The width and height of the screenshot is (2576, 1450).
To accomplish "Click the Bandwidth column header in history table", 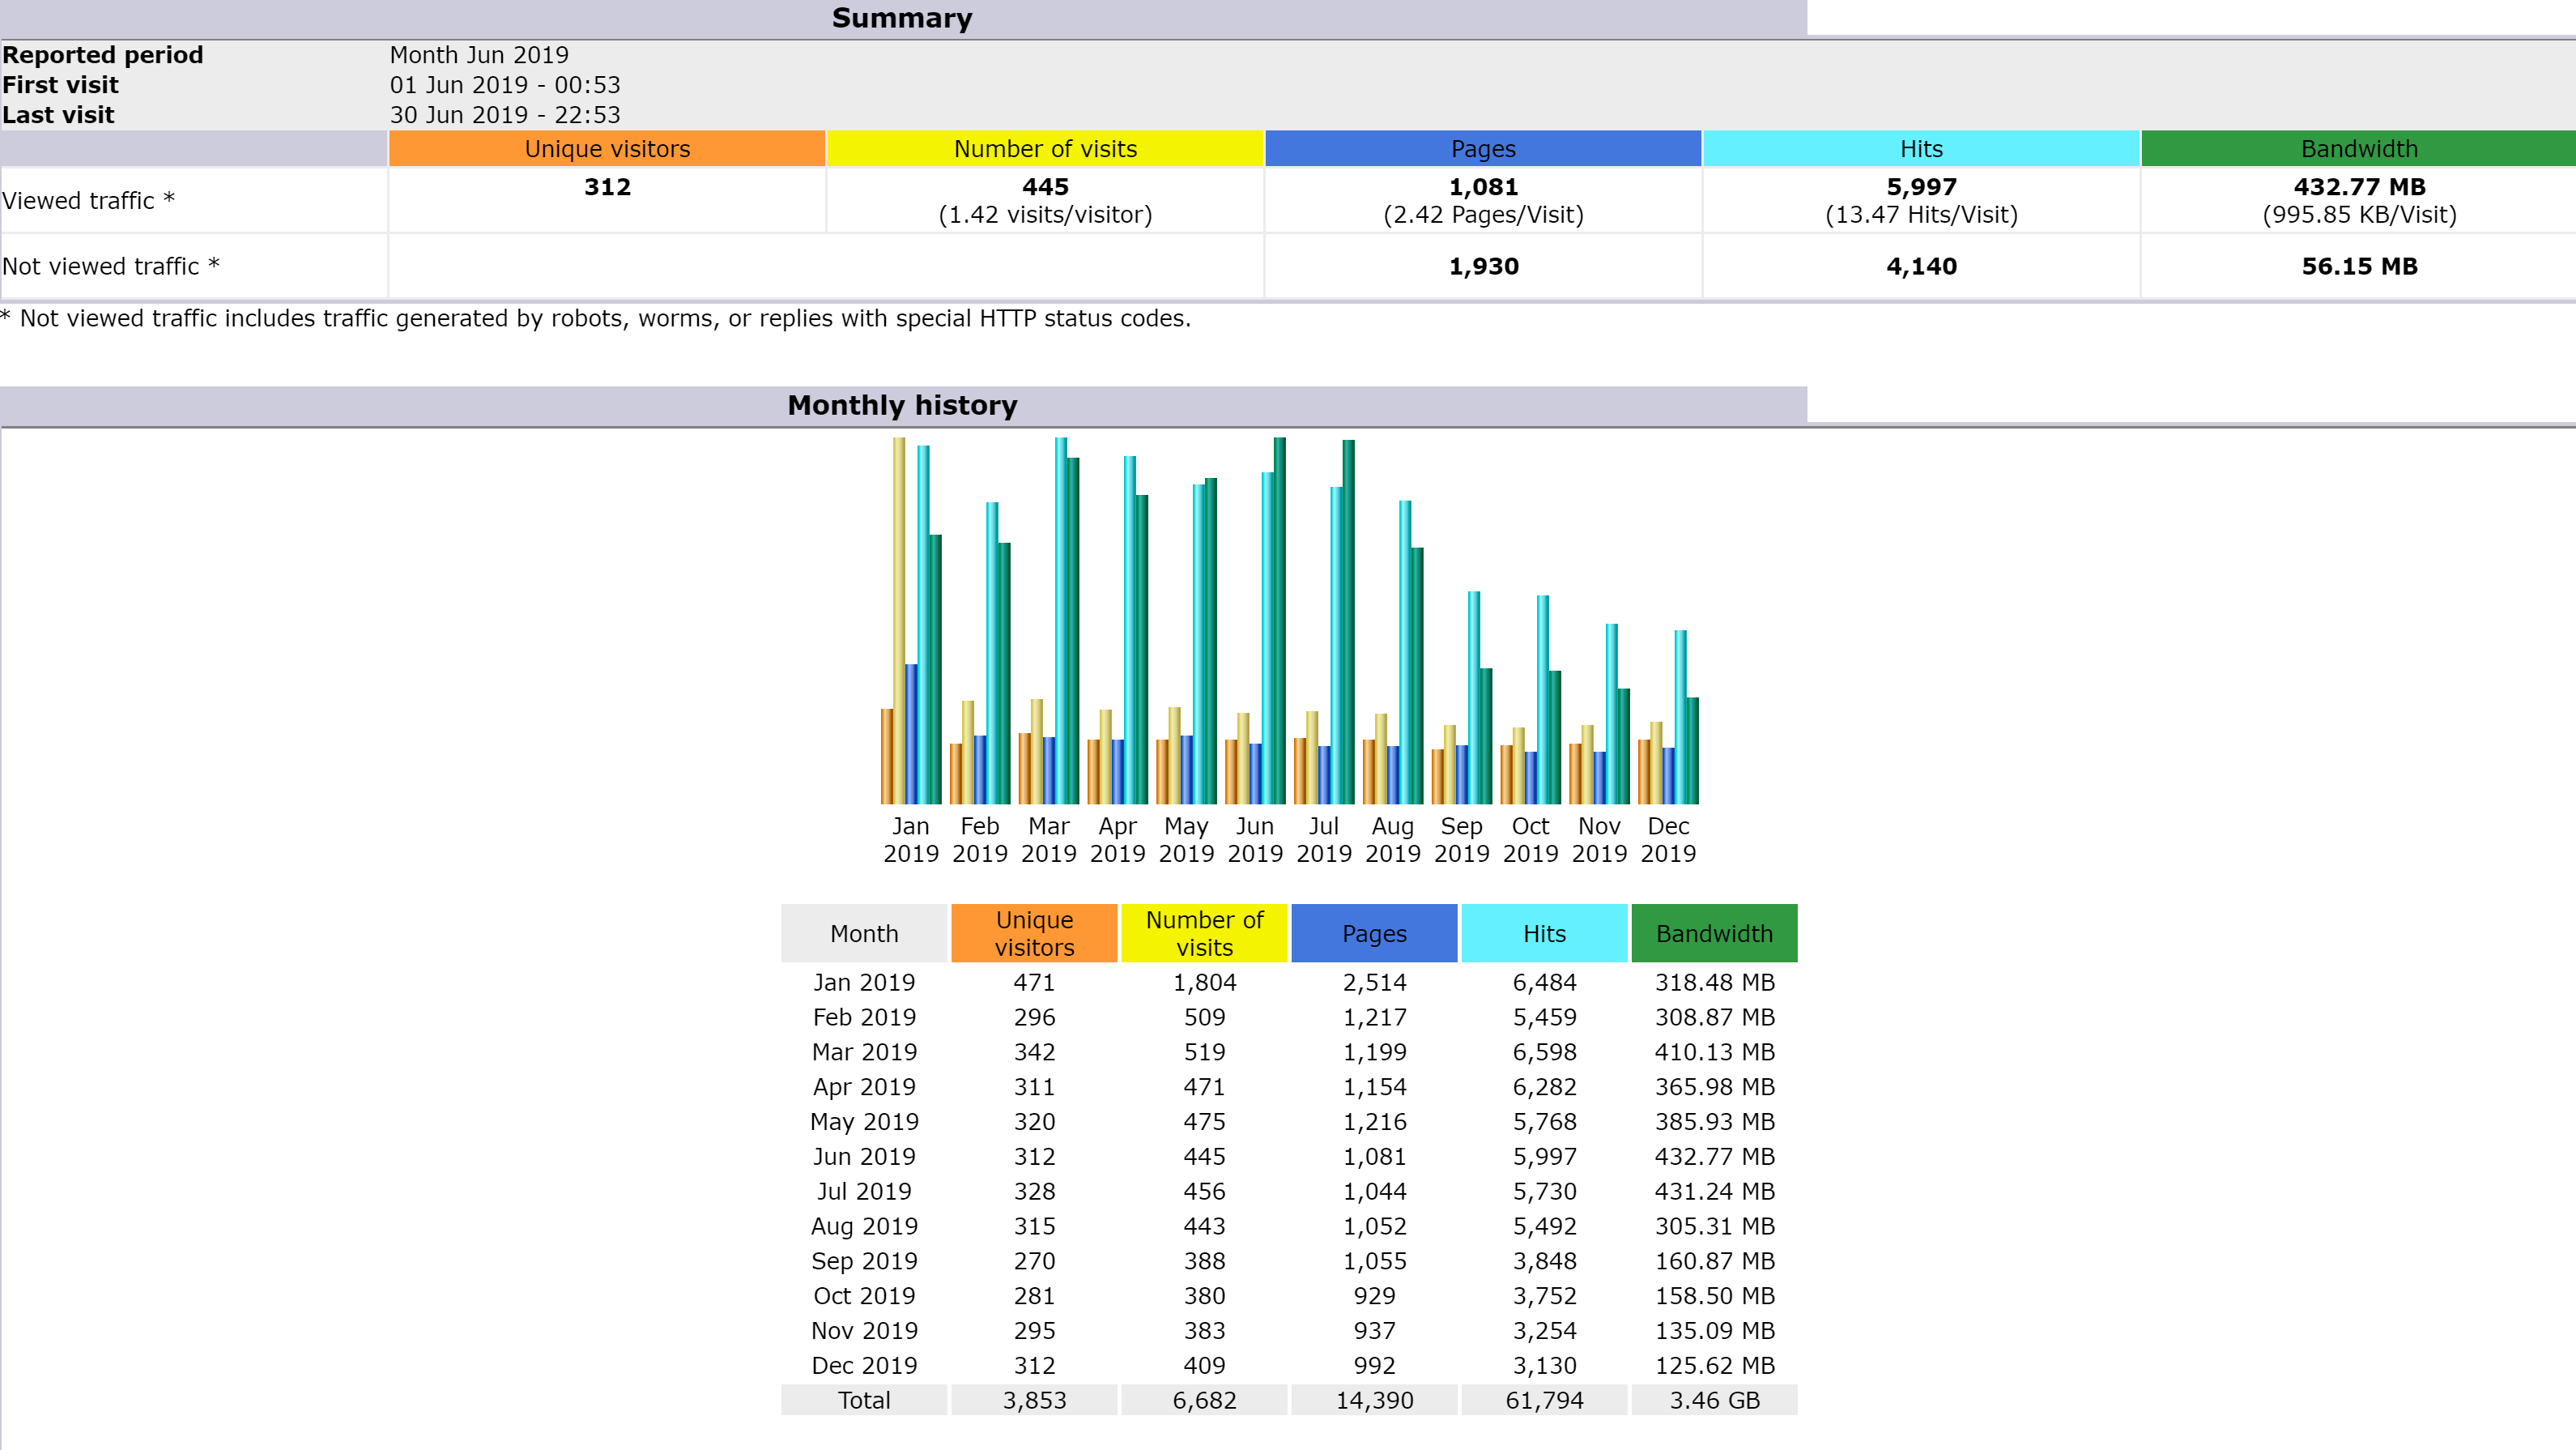I will [1714, 933].
